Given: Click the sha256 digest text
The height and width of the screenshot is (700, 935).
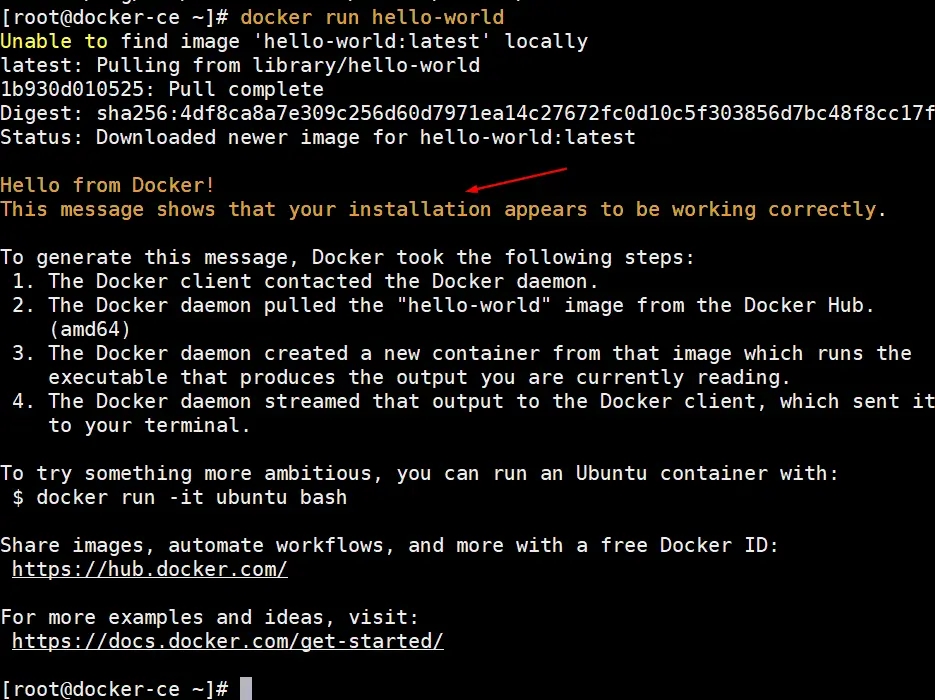Looking at the screenshot, I should tap(516, 113).
